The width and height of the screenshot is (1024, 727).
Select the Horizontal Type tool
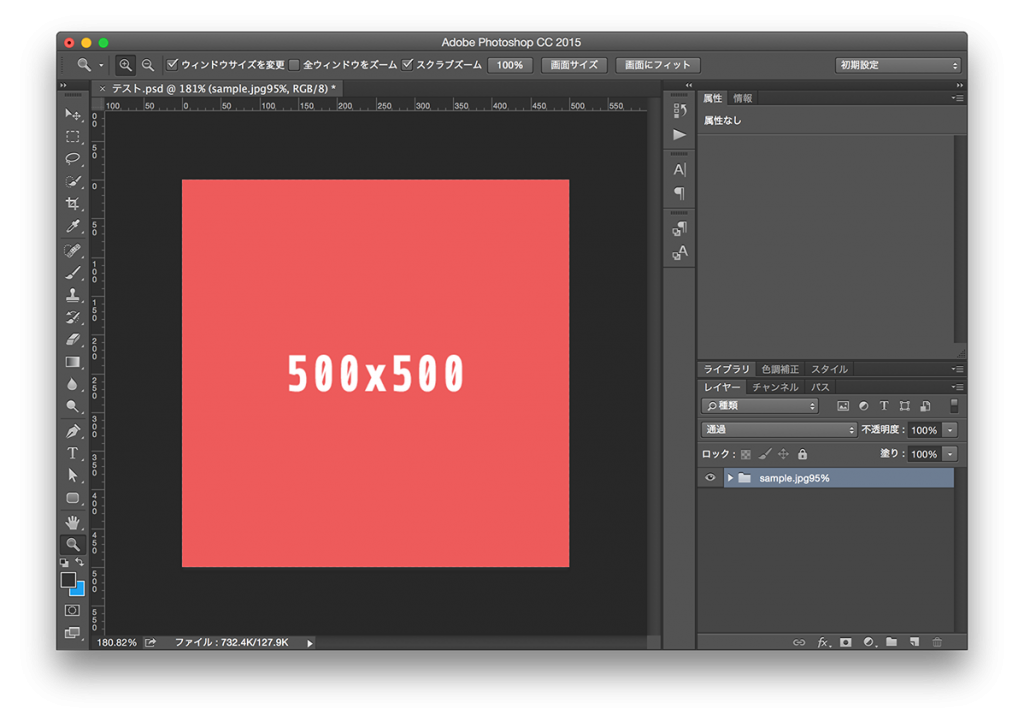coord(73,454)
